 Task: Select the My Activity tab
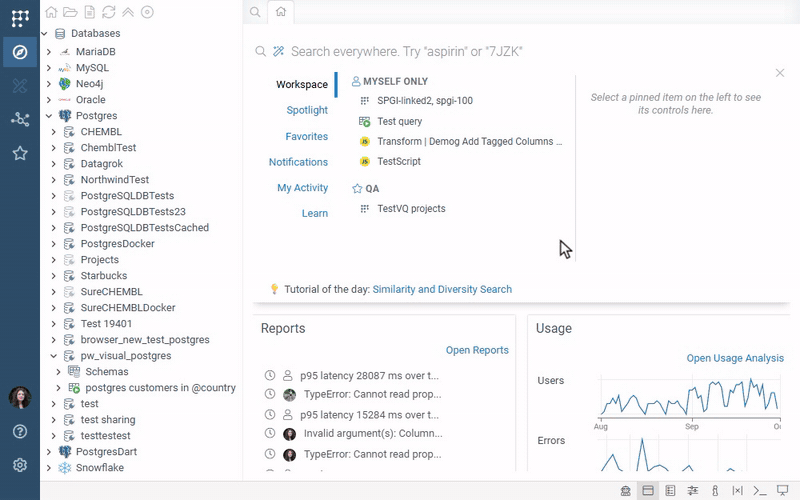[x=303, y=188]
